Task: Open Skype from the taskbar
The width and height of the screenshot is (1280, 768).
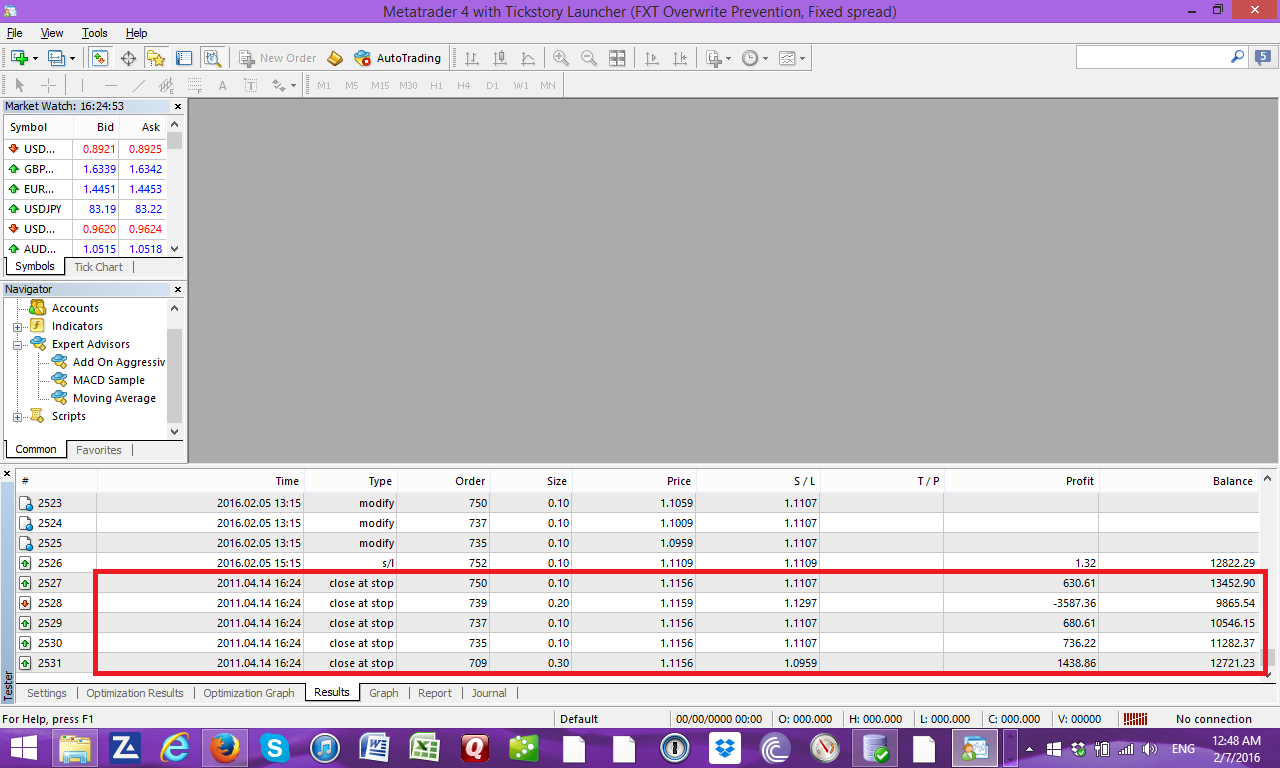Action: [x=274, y=748]
